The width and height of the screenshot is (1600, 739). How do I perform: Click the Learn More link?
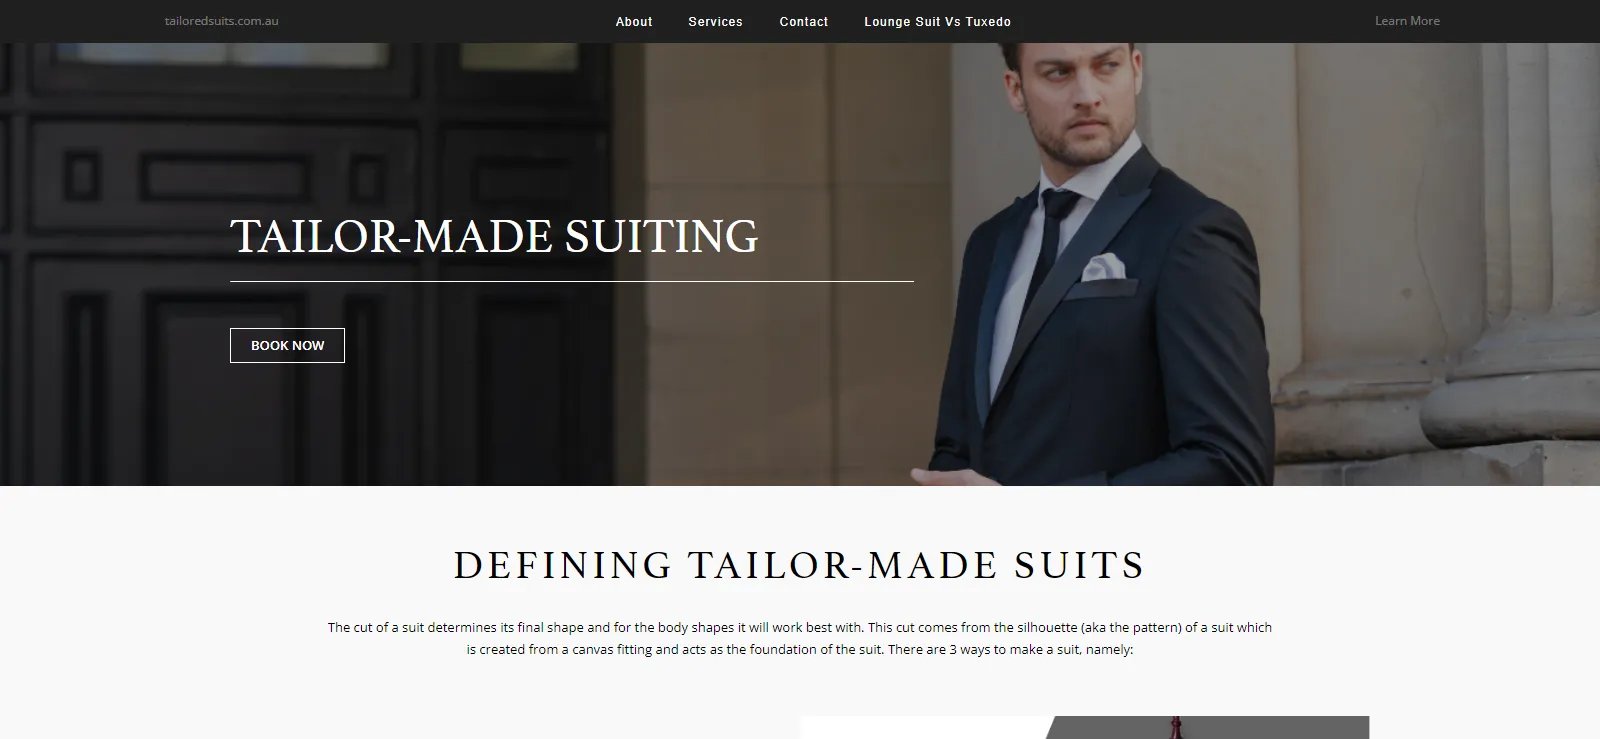point(1407,21)
